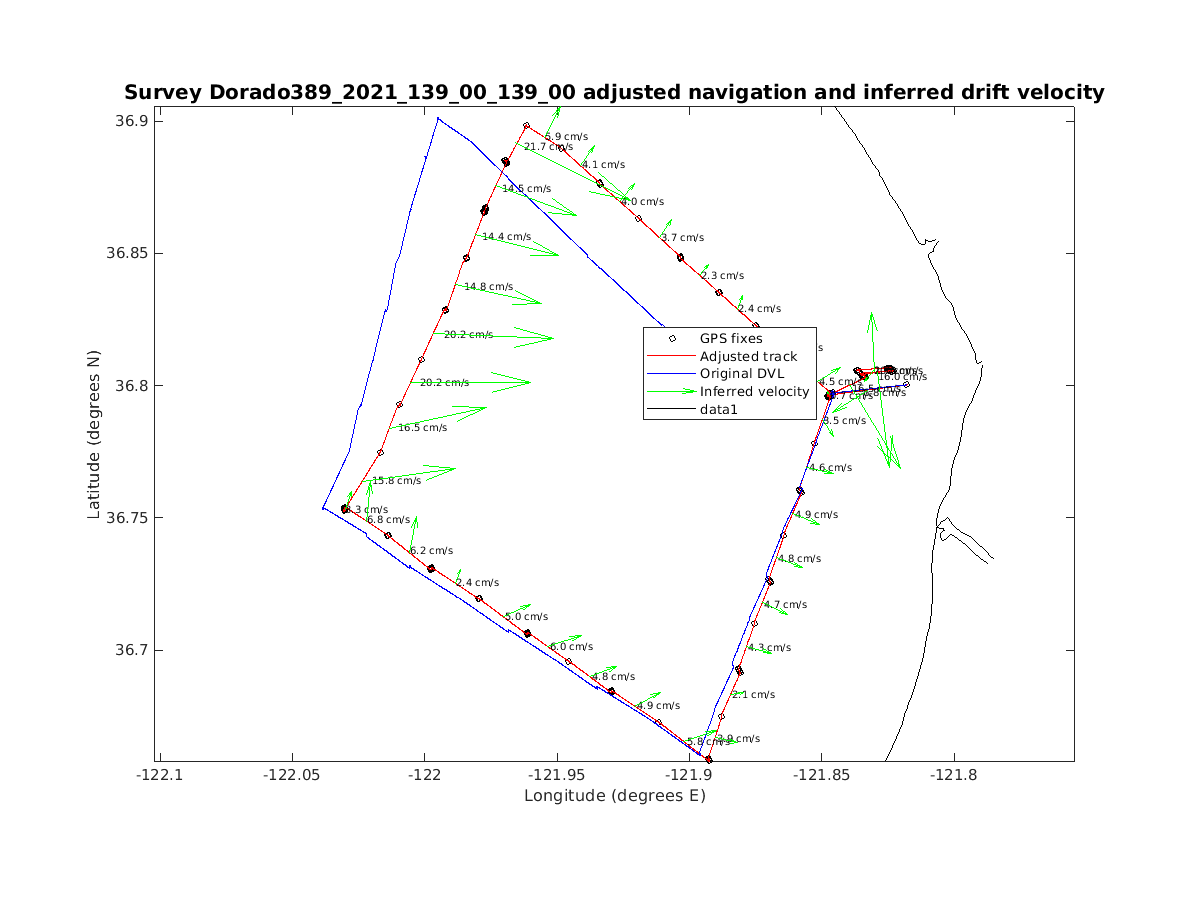
Task: Click the plot title text
Action: [614, 93]
